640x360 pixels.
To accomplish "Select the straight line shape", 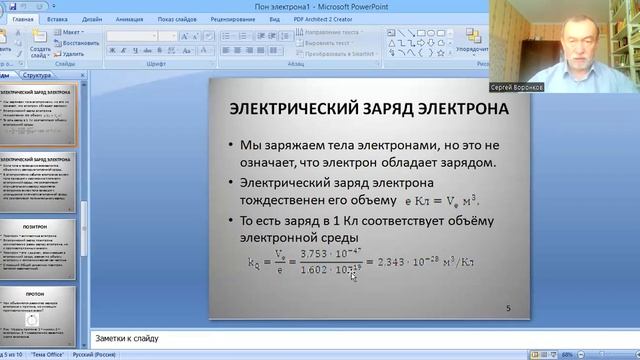I will [401, 33].
